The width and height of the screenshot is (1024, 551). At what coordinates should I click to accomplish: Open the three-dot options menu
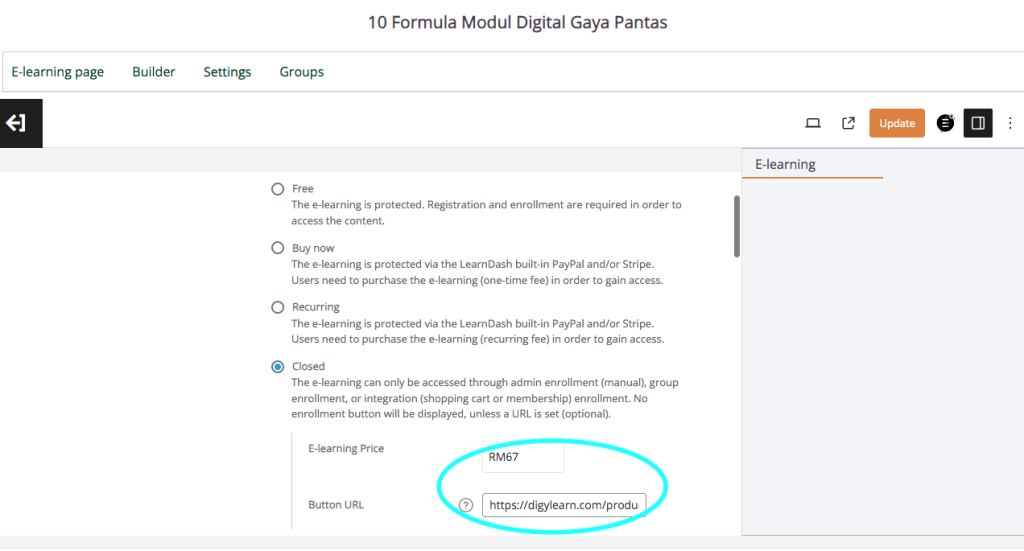(1009, 123)
